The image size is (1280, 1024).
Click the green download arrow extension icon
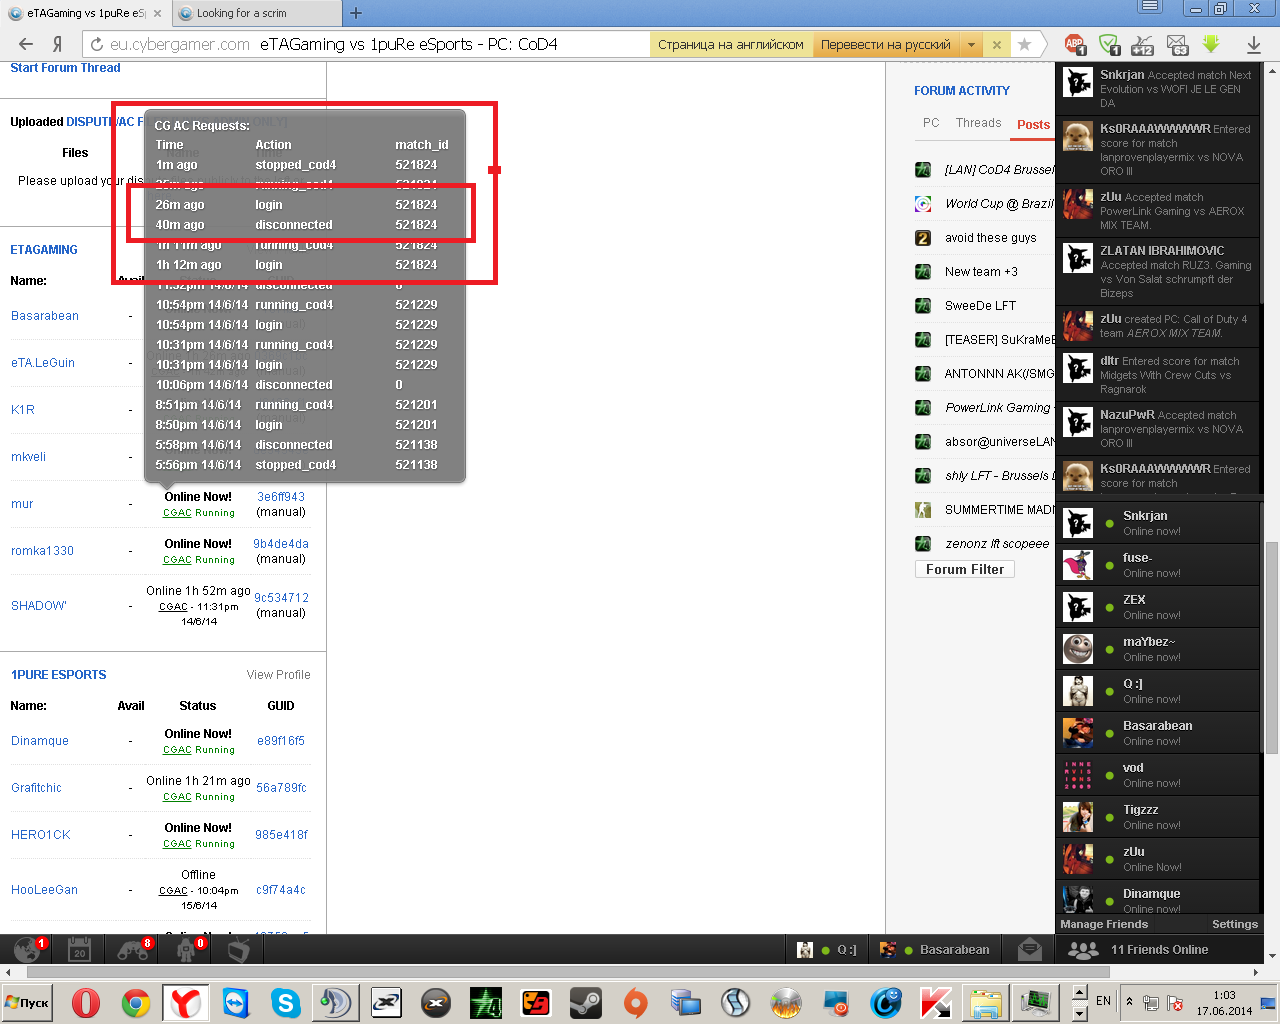[x=1211, y=44]
